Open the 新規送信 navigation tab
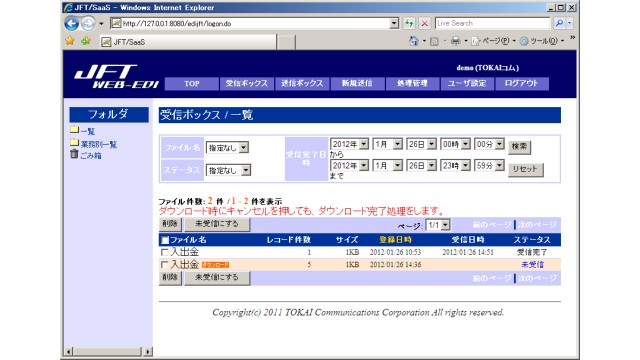 (357, 84)
